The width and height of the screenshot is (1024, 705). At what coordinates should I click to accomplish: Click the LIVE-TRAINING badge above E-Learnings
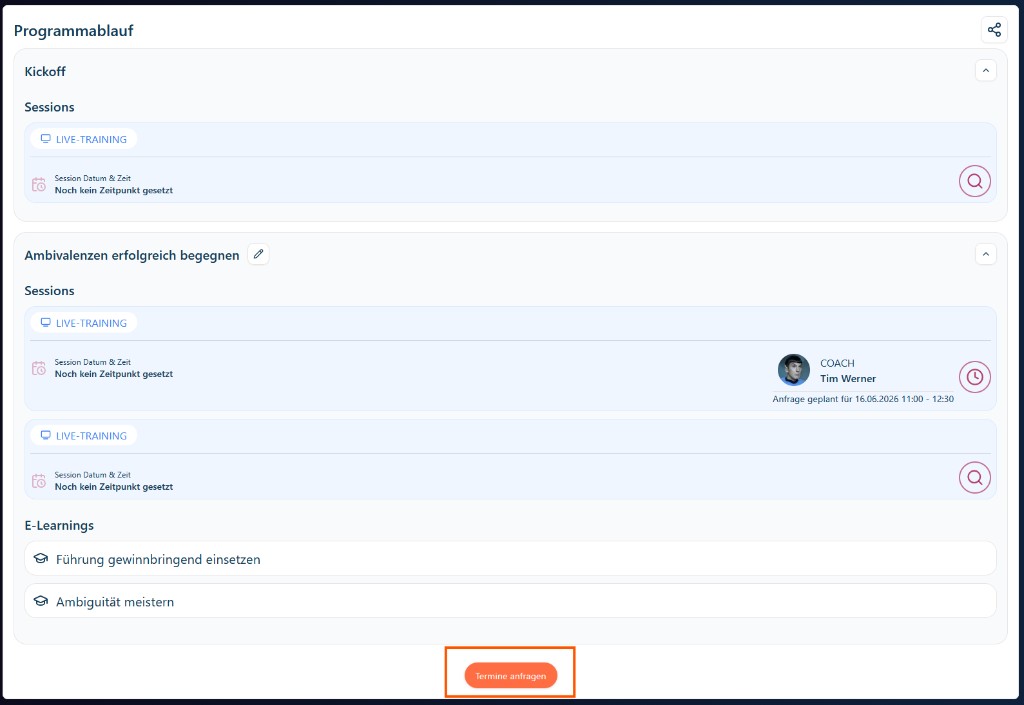click(x=84, y=435)
